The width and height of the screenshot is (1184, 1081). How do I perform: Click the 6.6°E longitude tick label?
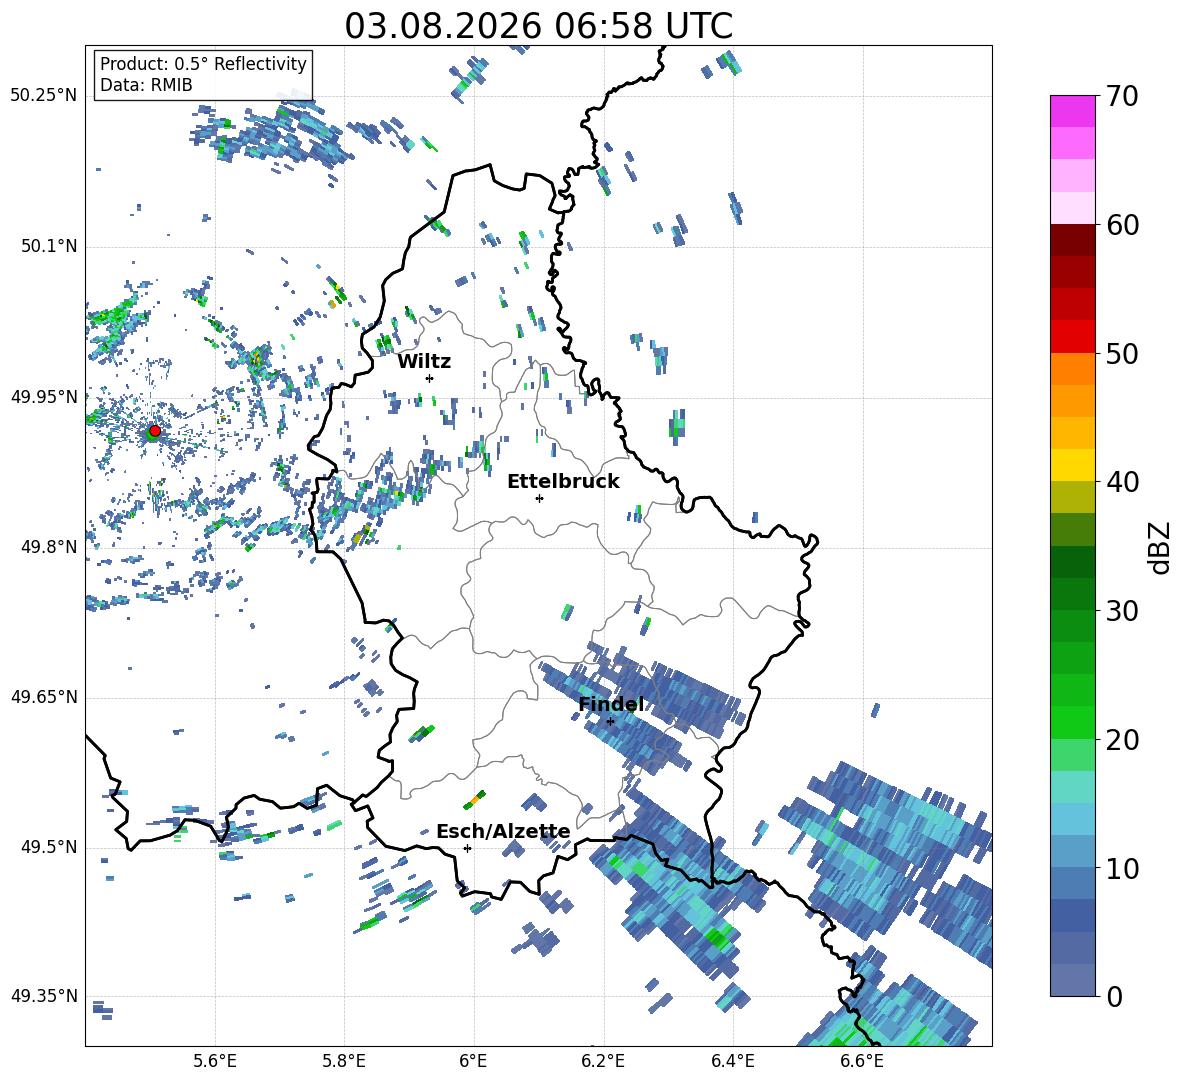pyautogui.click(x=862, y=1061)
